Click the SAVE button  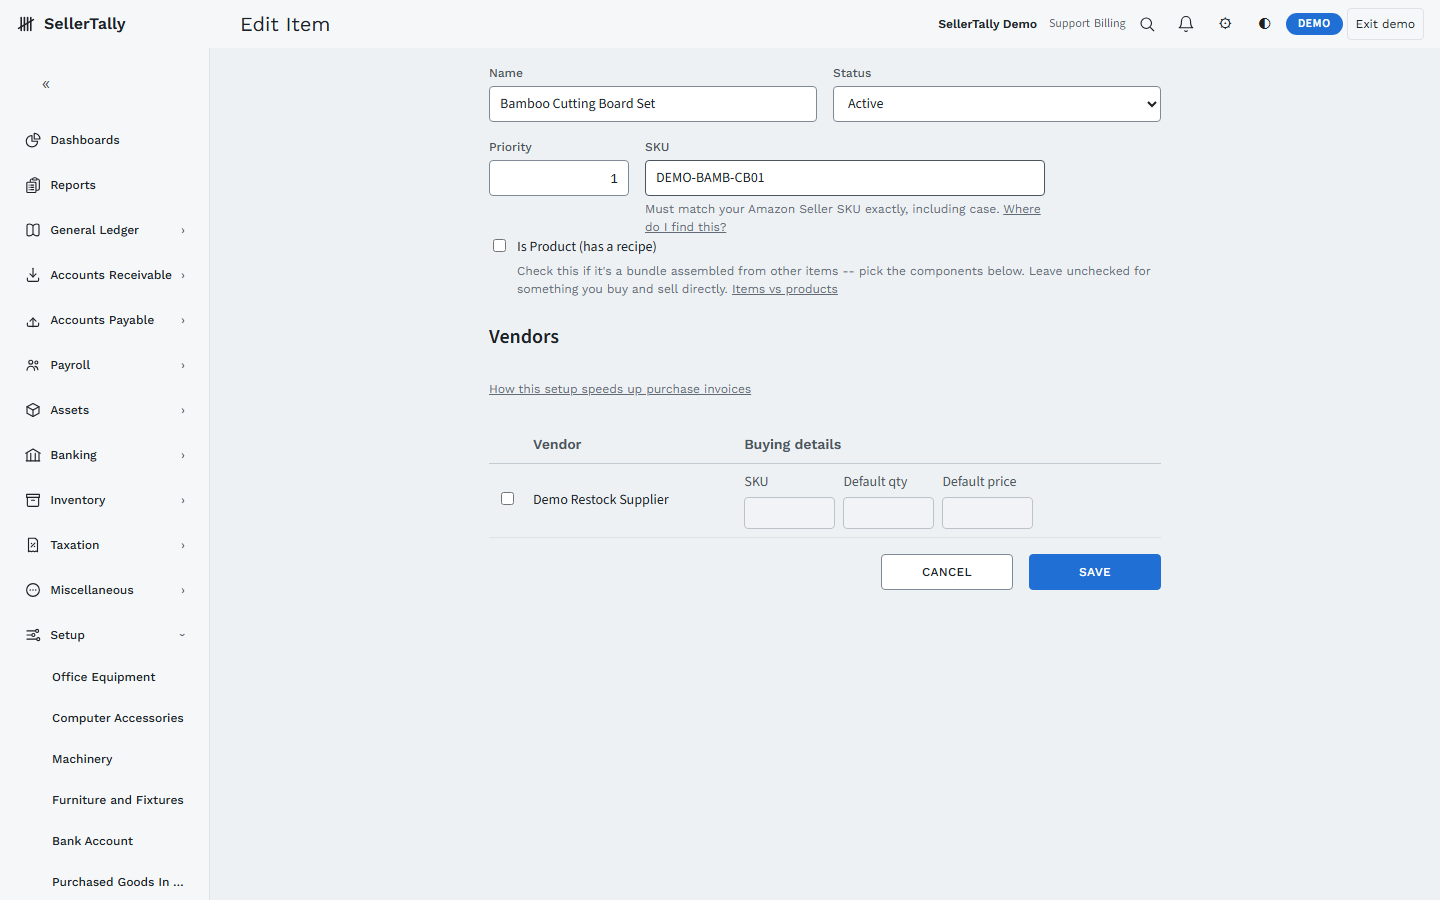coord(1094,572)
